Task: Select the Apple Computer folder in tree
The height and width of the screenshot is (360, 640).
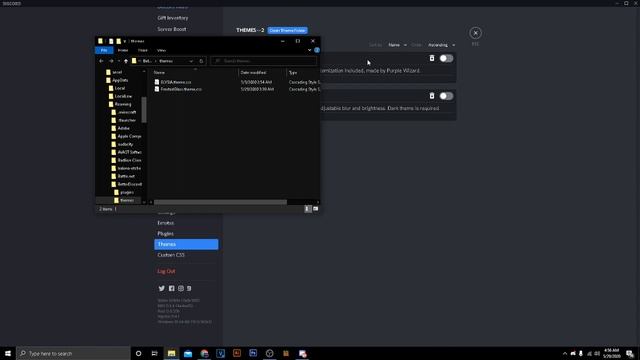Action: click(x=126, y=136)
